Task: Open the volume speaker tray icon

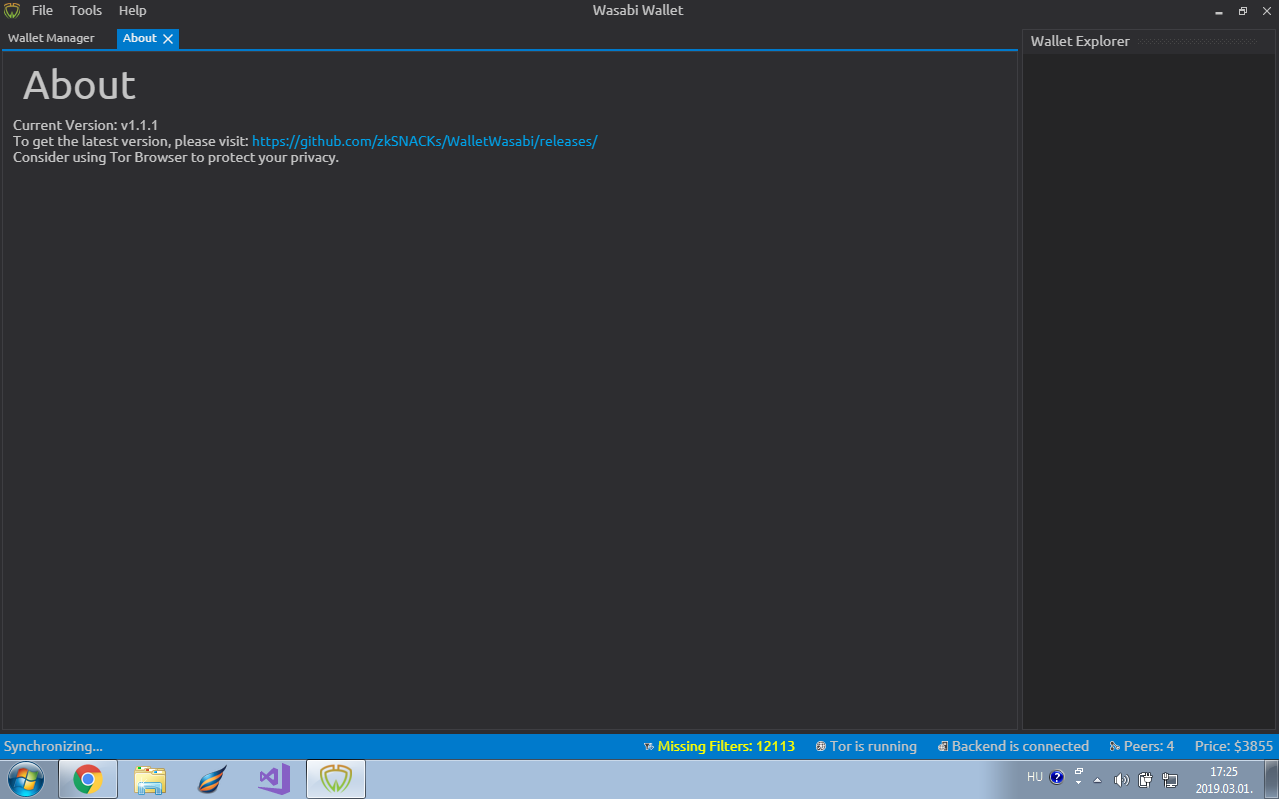Action: [x=1121, y=780]
